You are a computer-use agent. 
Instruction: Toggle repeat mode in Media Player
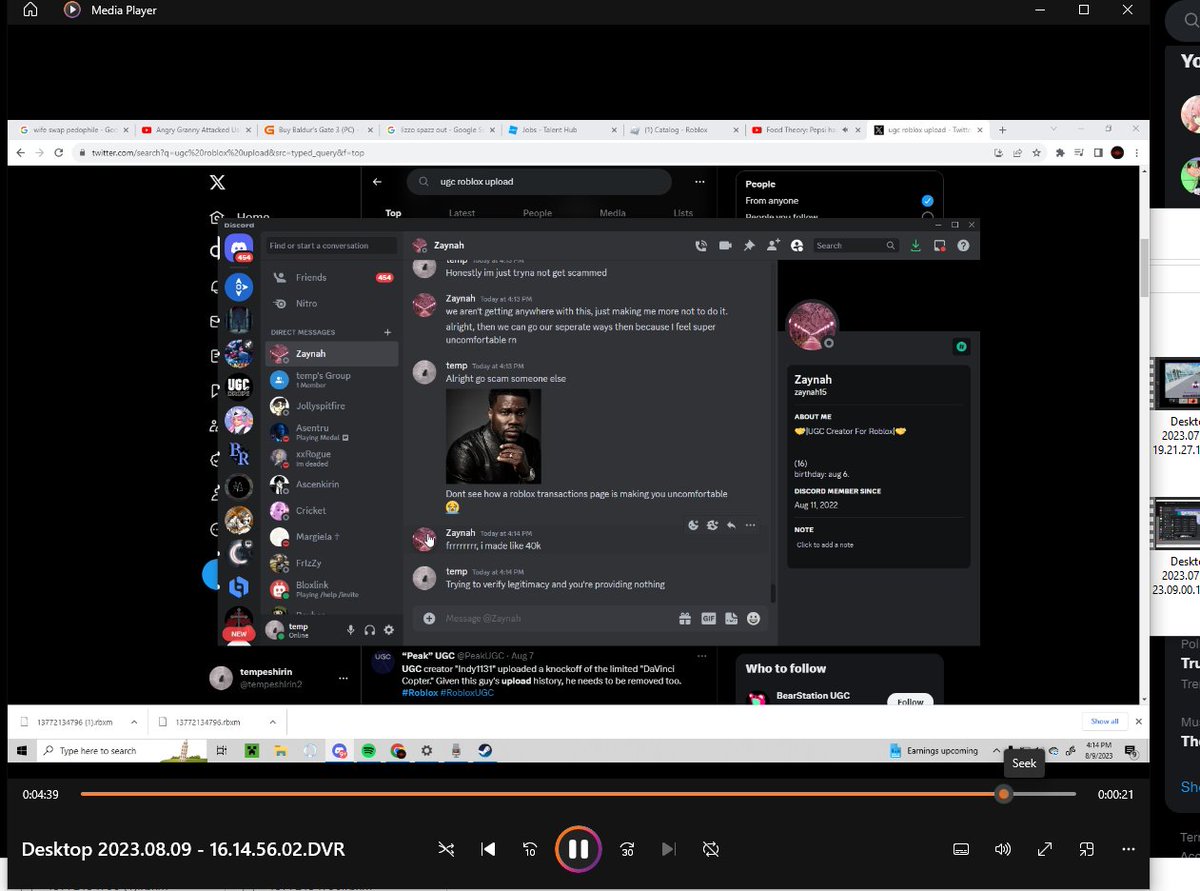click(x=711, y=849)
